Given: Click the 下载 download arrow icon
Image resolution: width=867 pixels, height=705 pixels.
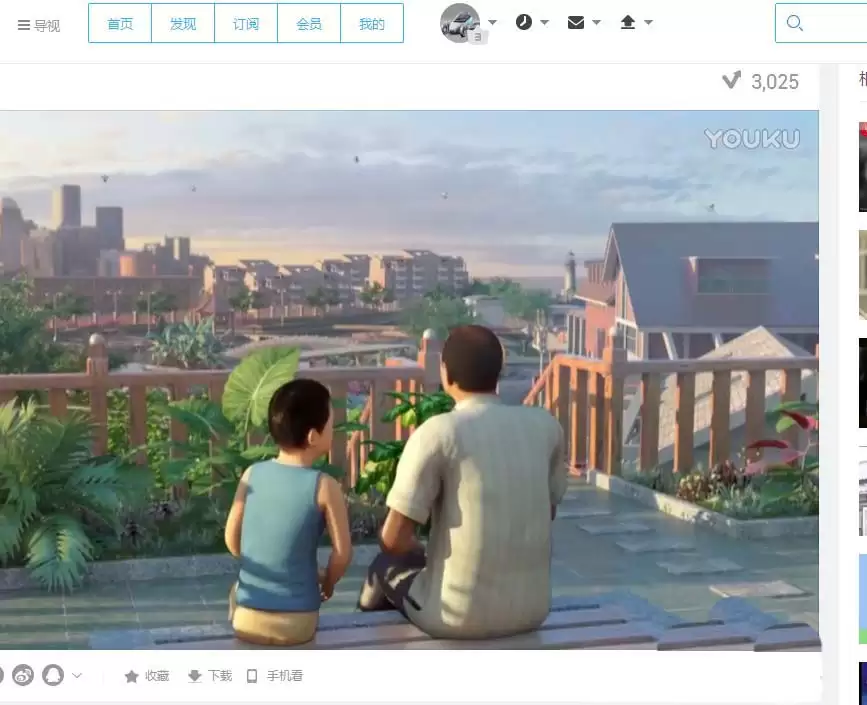Looking at the screenshot, I should tap(195, 676).
